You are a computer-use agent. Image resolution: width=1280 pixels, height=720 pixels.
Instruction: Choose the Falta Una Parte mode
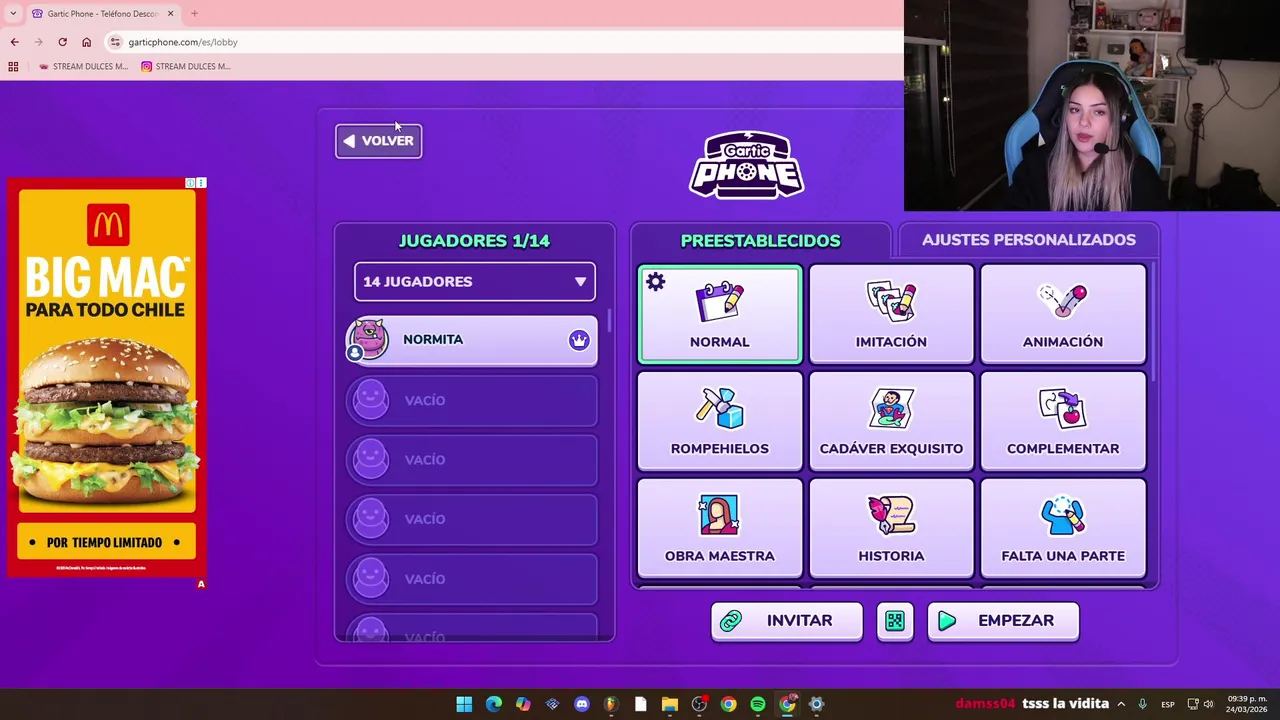pos(1063,527)
